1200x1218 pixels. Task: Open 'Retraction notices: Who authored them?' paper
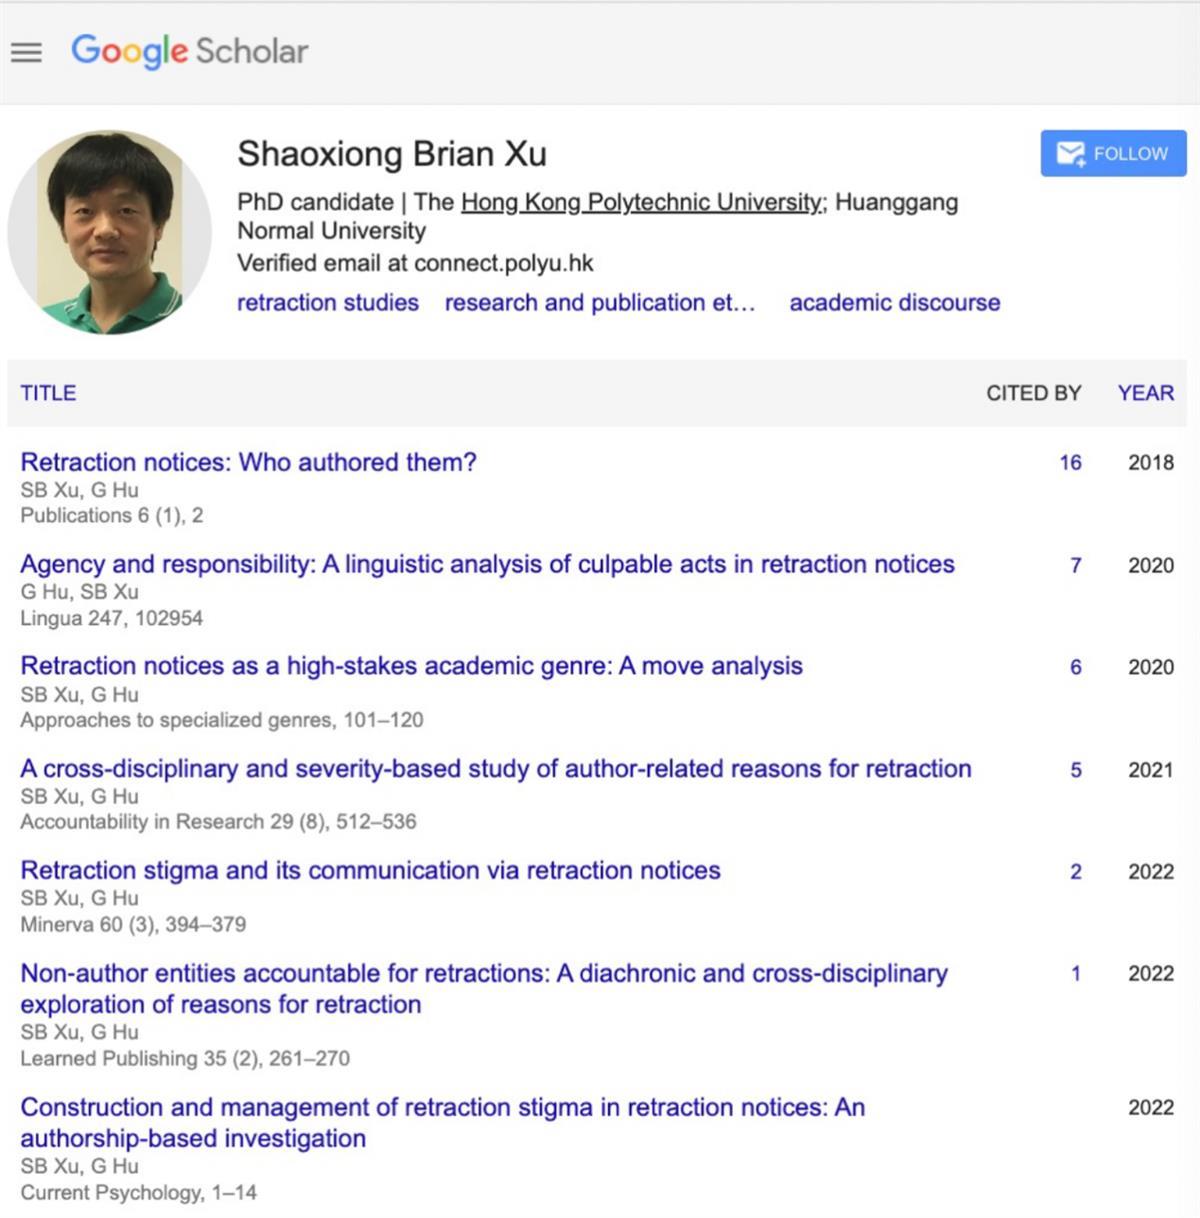point(248,462)
